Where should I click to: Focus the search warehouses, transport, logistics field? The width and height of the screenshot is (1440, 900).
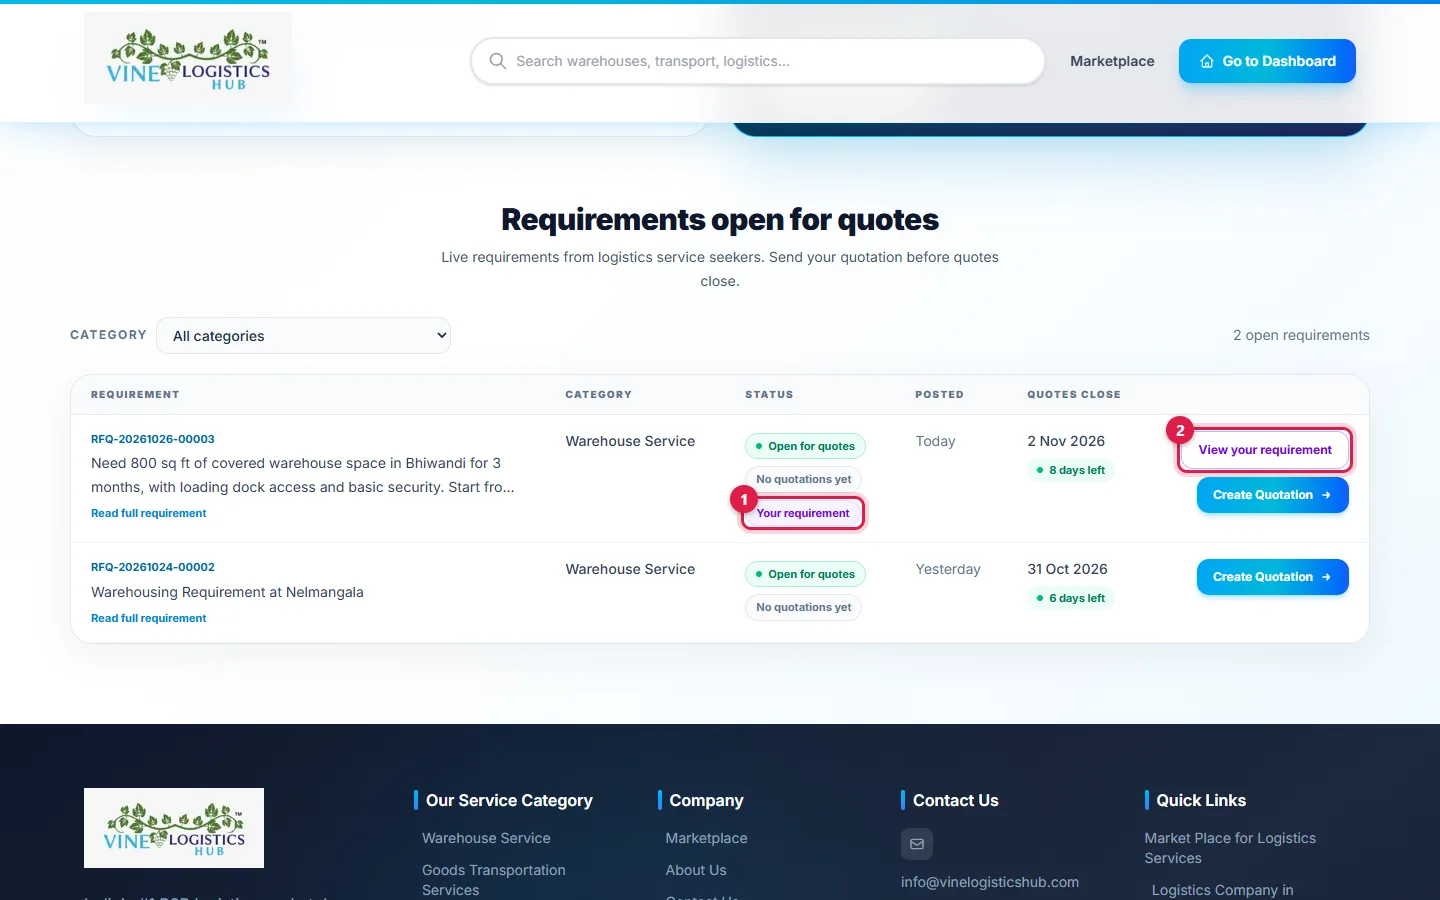point(758,61)
